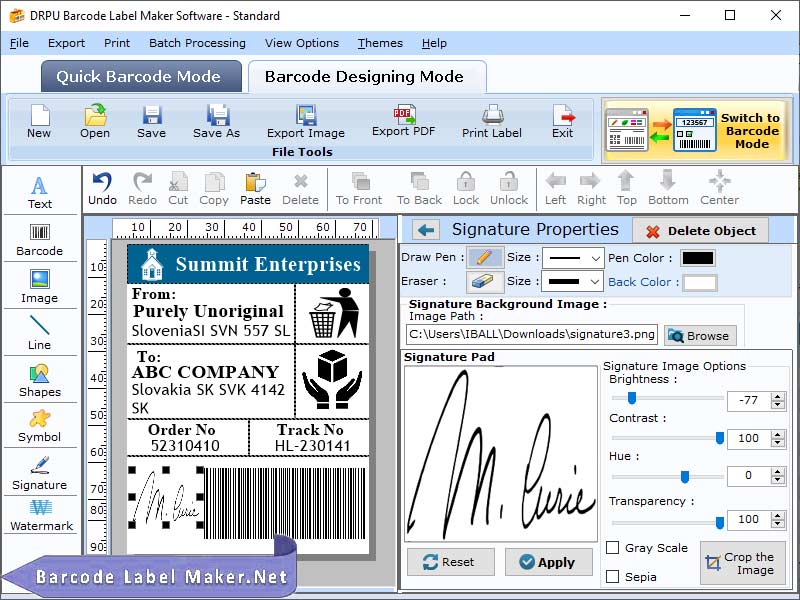This screenshot has width=800, height=600.
Task: Select the Text tool in the sidebar
Action: coord(40,192)
